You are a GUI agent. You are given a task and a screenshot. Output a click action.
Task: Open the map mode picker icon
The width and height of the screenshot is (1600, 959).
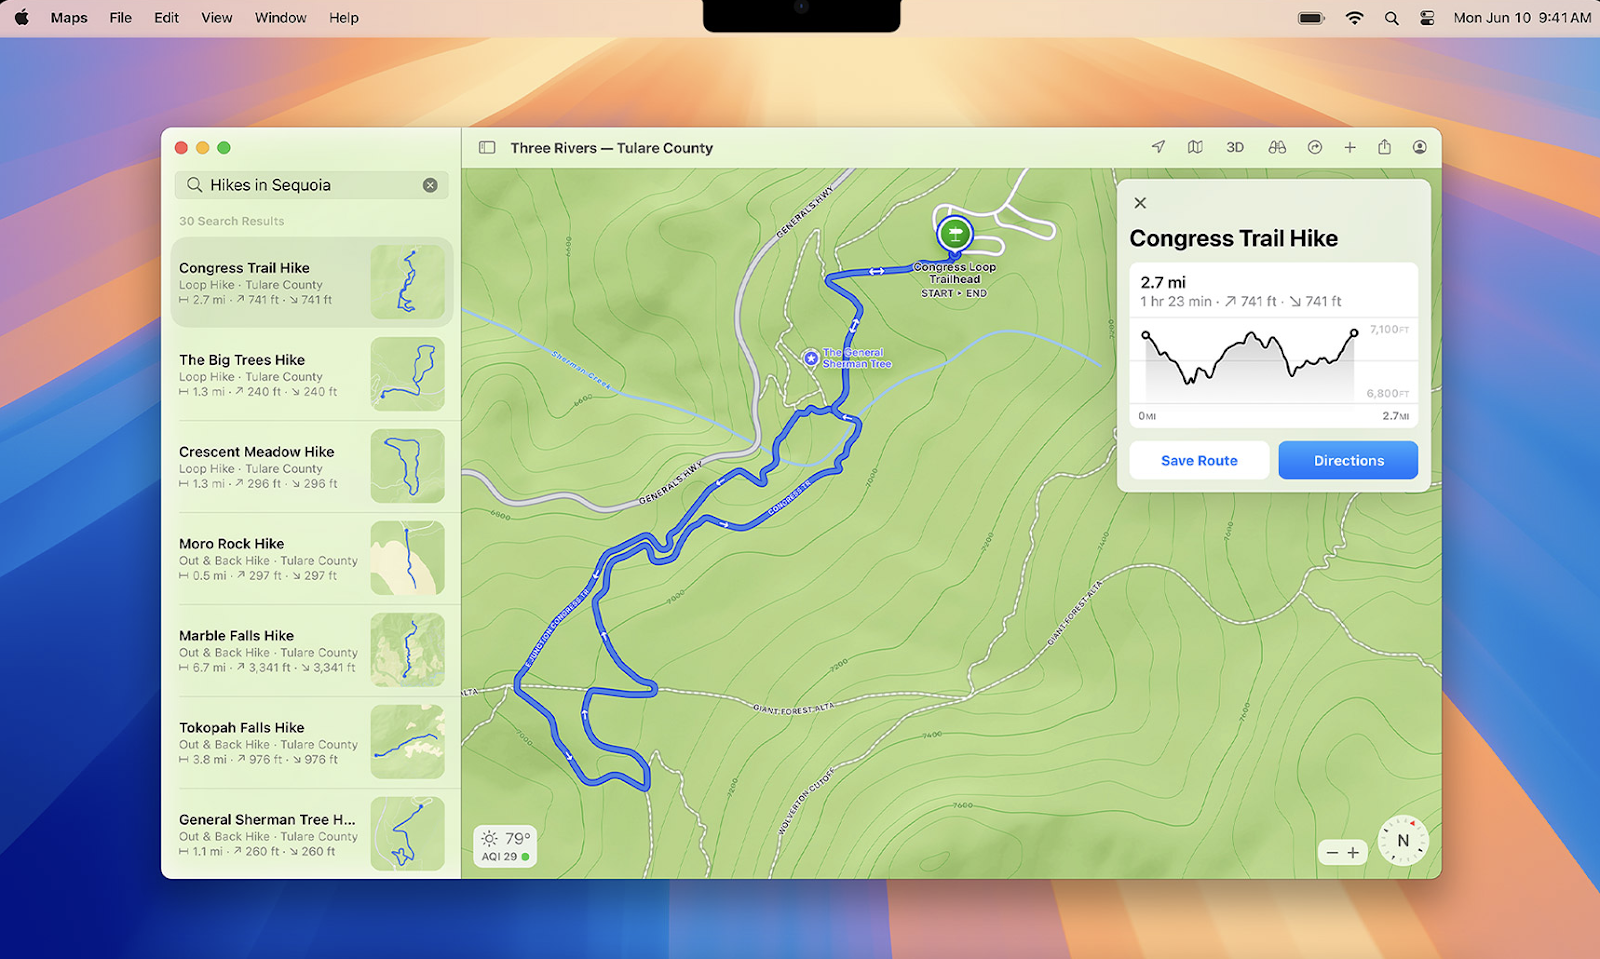tap(1195, 147)
